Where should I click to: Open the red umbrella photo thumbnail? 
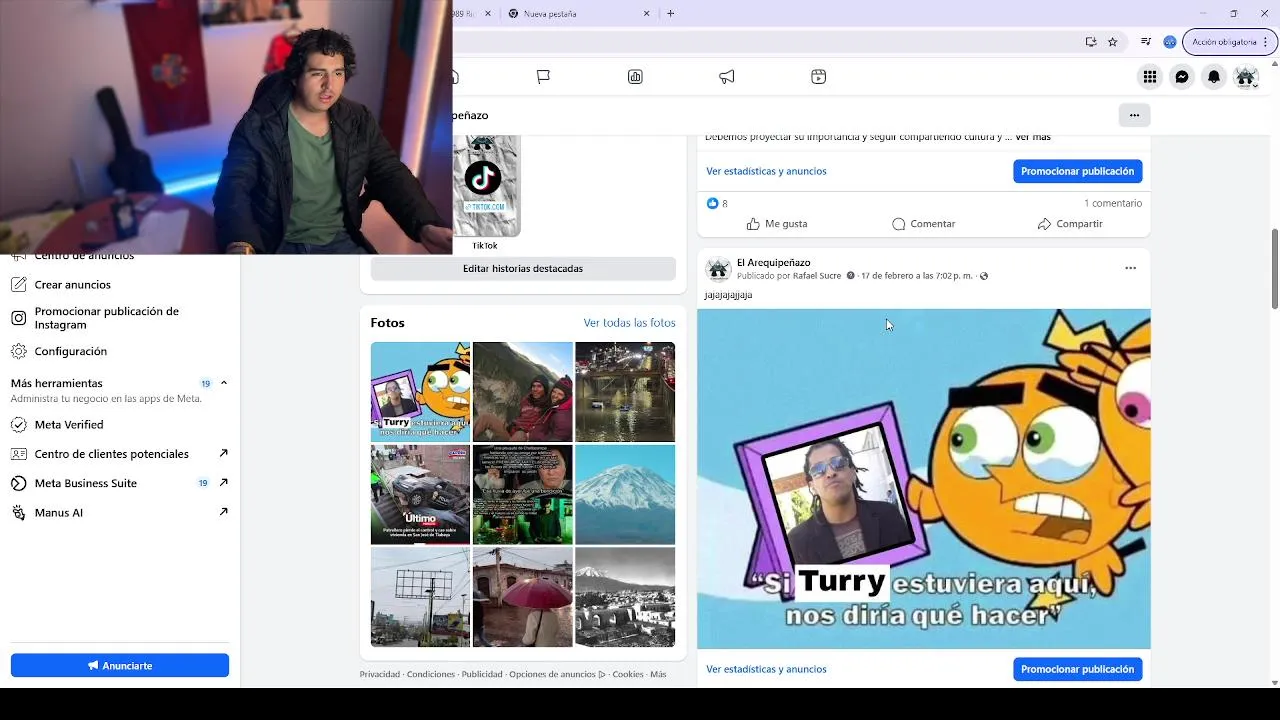[523, 596]
